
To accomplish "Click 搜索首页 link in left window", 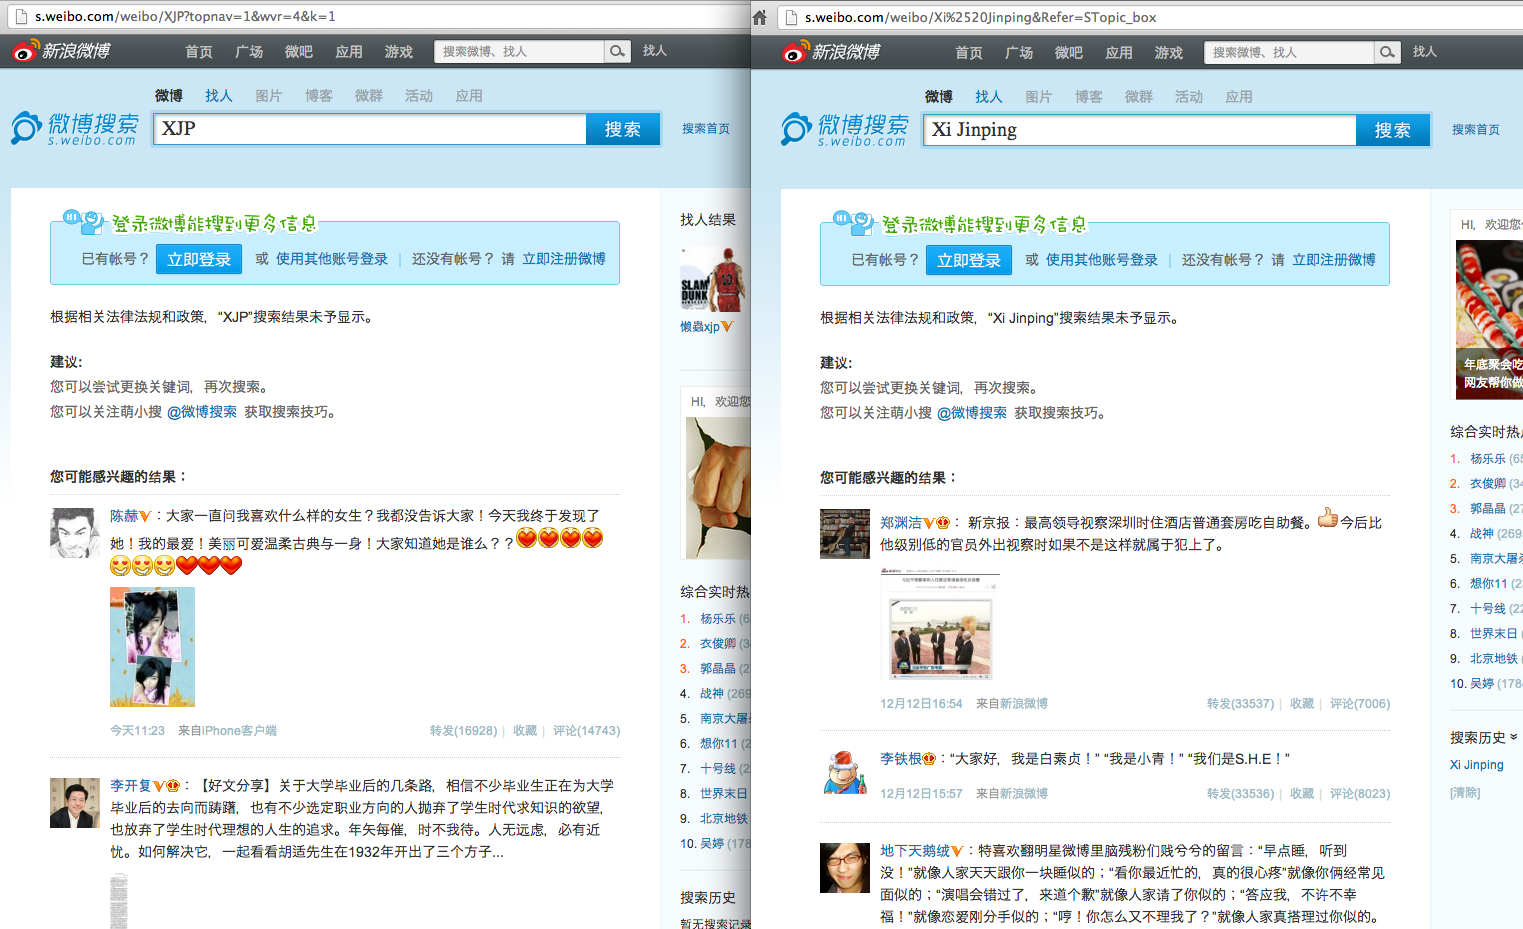I will 706,129.
